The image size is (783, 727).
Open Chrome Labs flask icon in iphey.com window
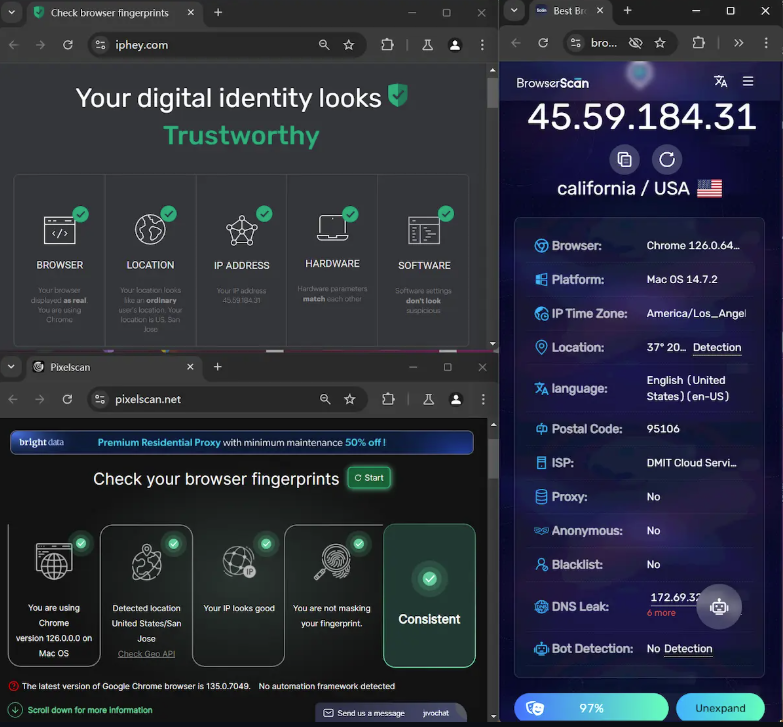[427, 45]
